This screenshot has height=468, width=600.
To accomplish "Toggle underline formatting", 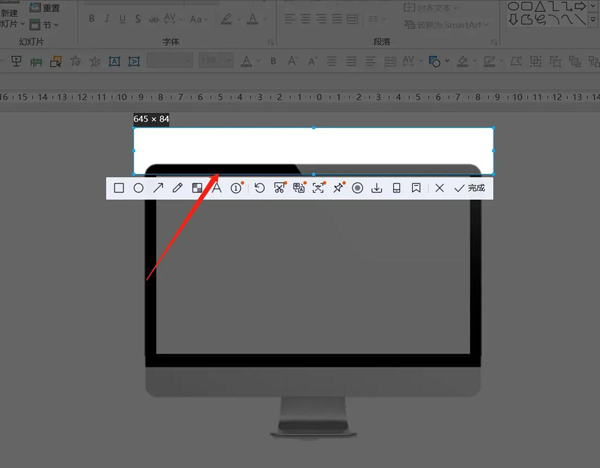I will click(x=122, y=19).
